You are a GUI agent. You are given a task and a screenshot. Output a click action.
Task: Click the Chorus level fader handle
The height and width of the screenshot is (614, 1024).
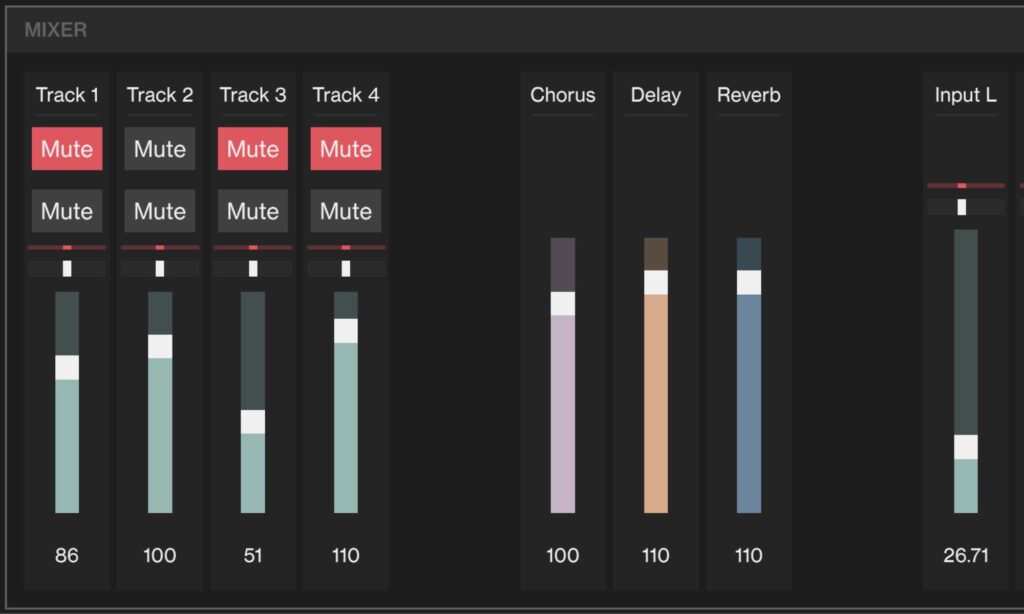[562, 304]
